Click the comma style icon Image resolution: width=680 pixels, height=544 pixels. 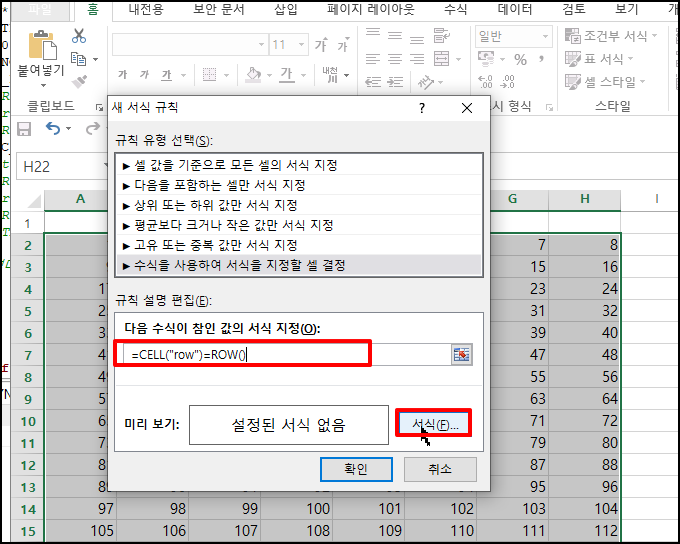[541, 59]
